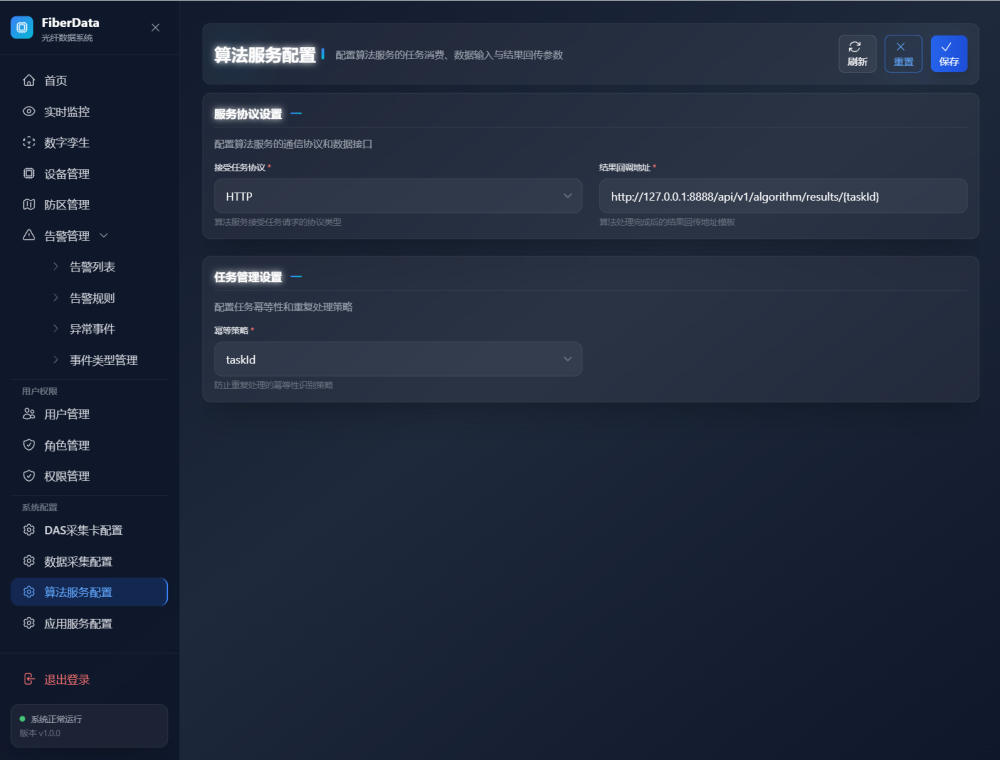The width and height of the screenshot is (1000, 760).
Task: Open the 接受任务协议 HTTP dropdown
Action: pyautogui.click(x=398, y=196)
